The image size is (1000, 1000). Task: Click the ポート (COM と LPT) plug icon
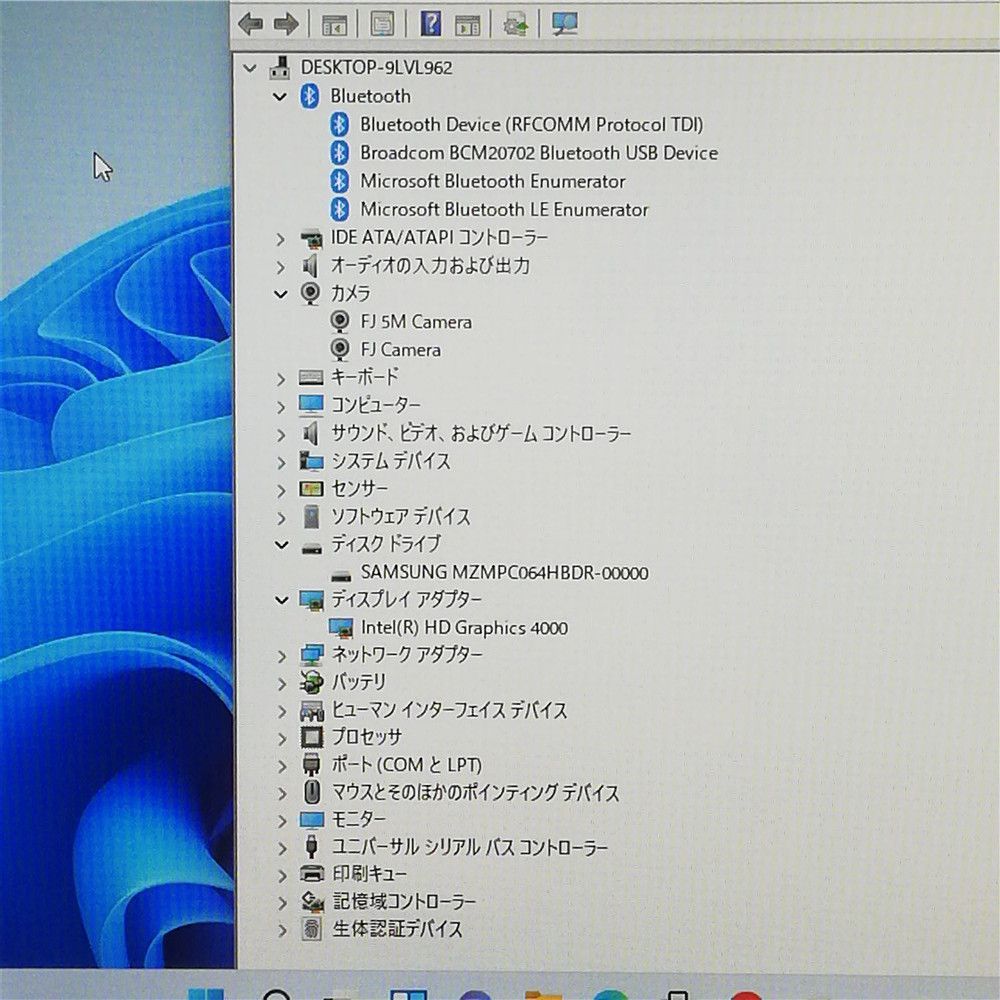pos(312,765)
